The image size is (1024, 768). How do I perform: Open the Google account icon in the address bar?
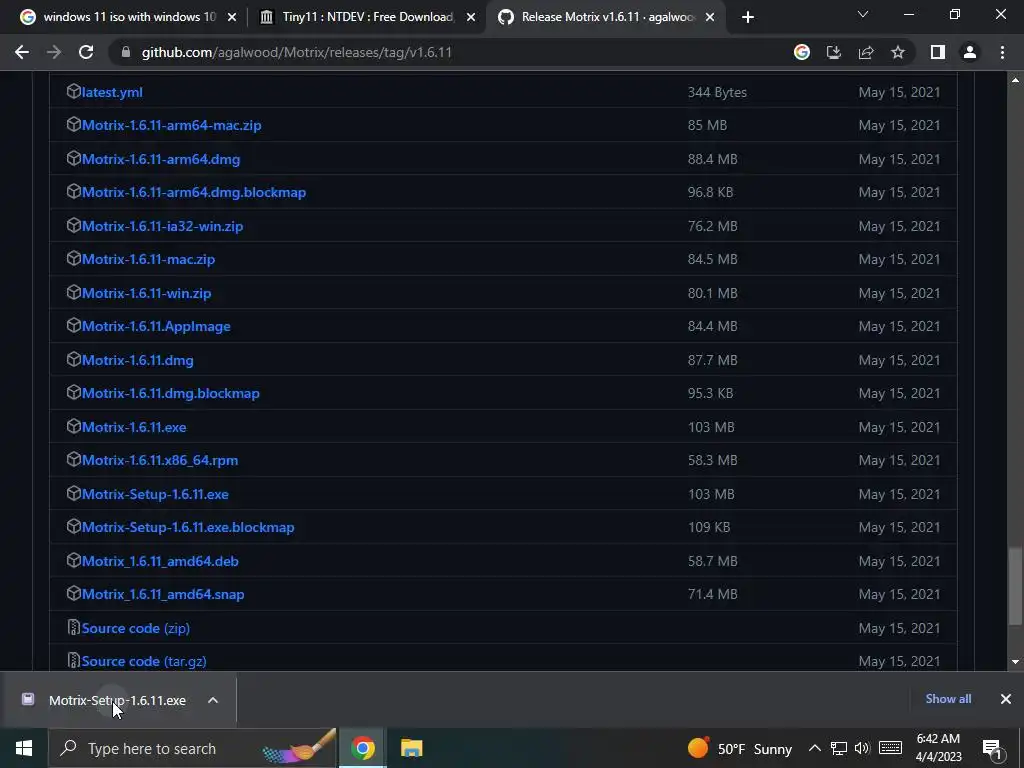coord(802,52)
